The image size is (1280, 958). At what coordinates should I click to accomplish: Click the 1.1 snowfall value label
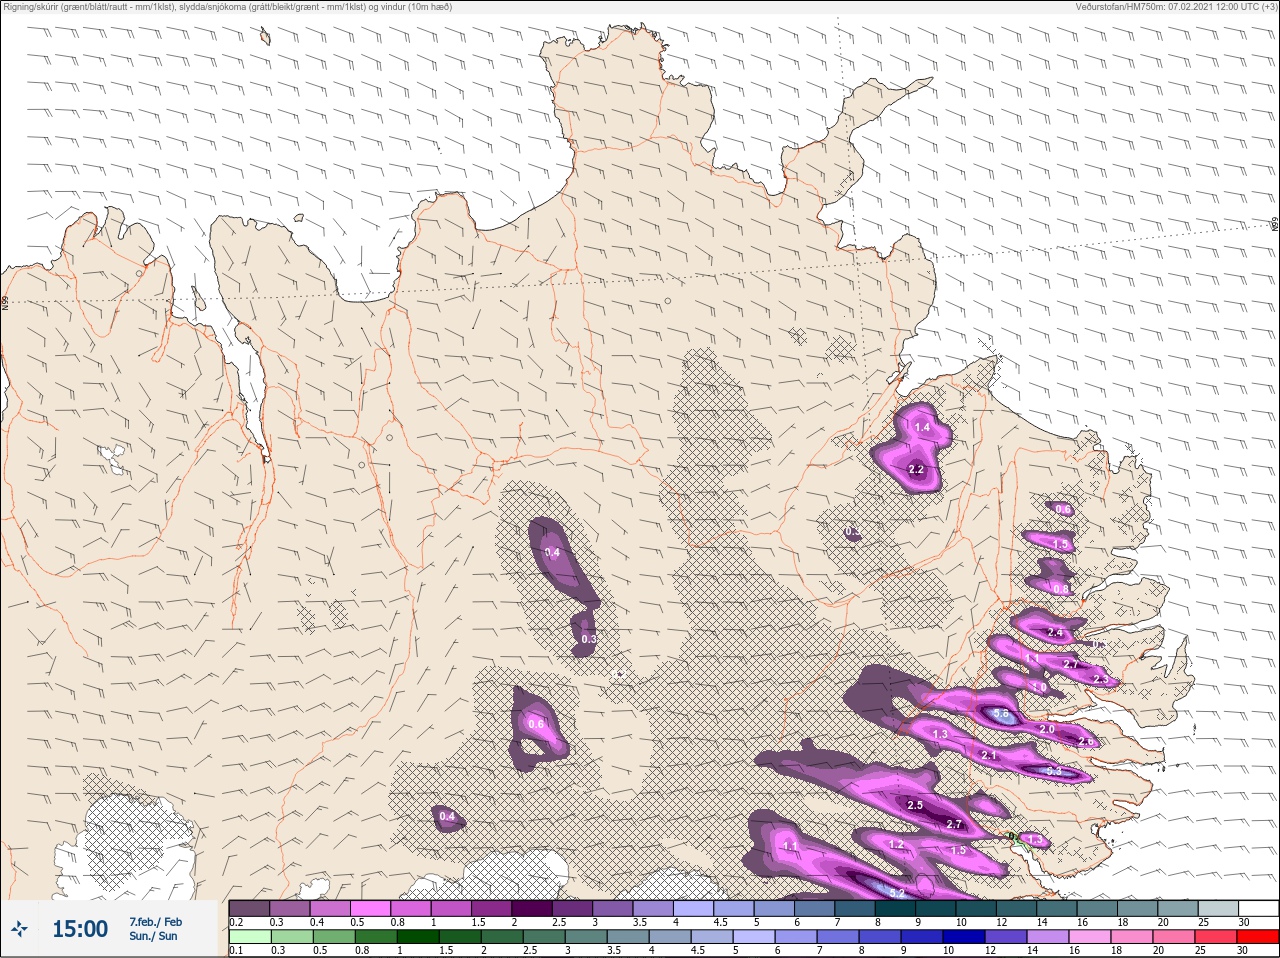click(790, 846)
